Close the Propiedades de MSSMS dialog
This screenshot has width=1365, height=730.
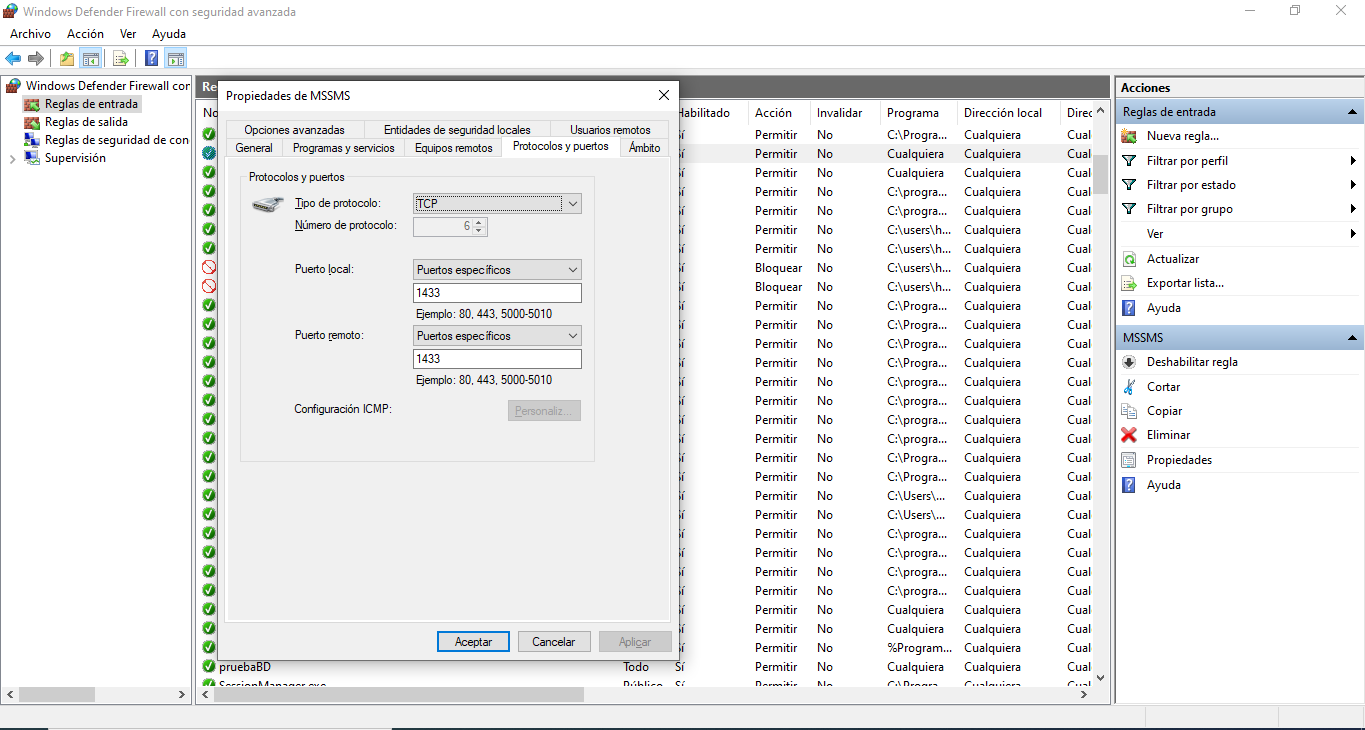664,95
